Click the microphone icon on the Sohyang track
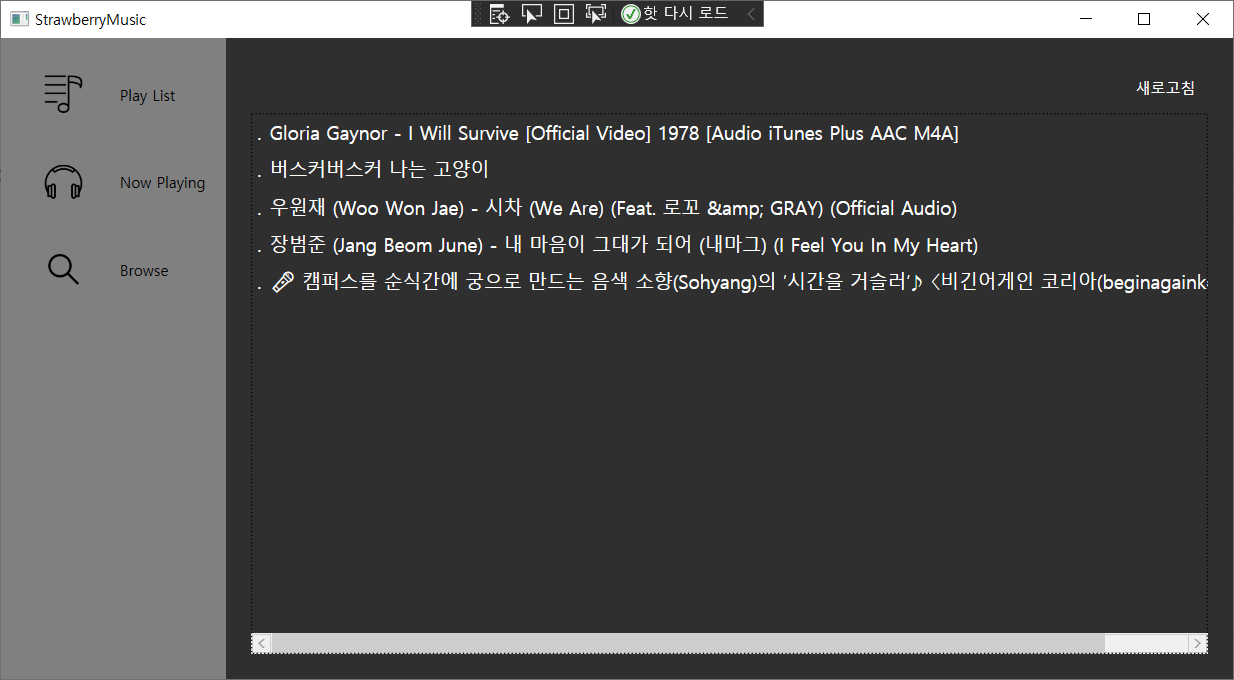Viewport: 1234px width, 680px height. tap(282, 281)
